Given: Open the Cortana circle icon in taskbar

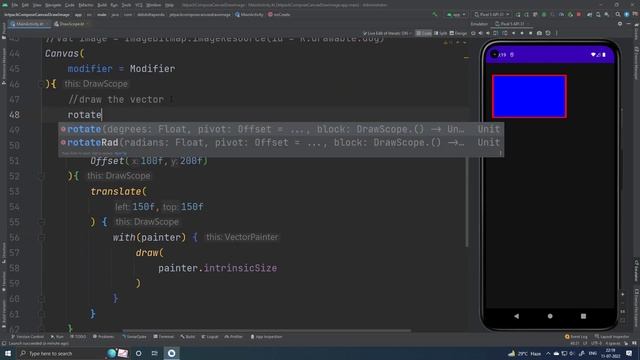Looking at the screenshot, I should point(139,353).
